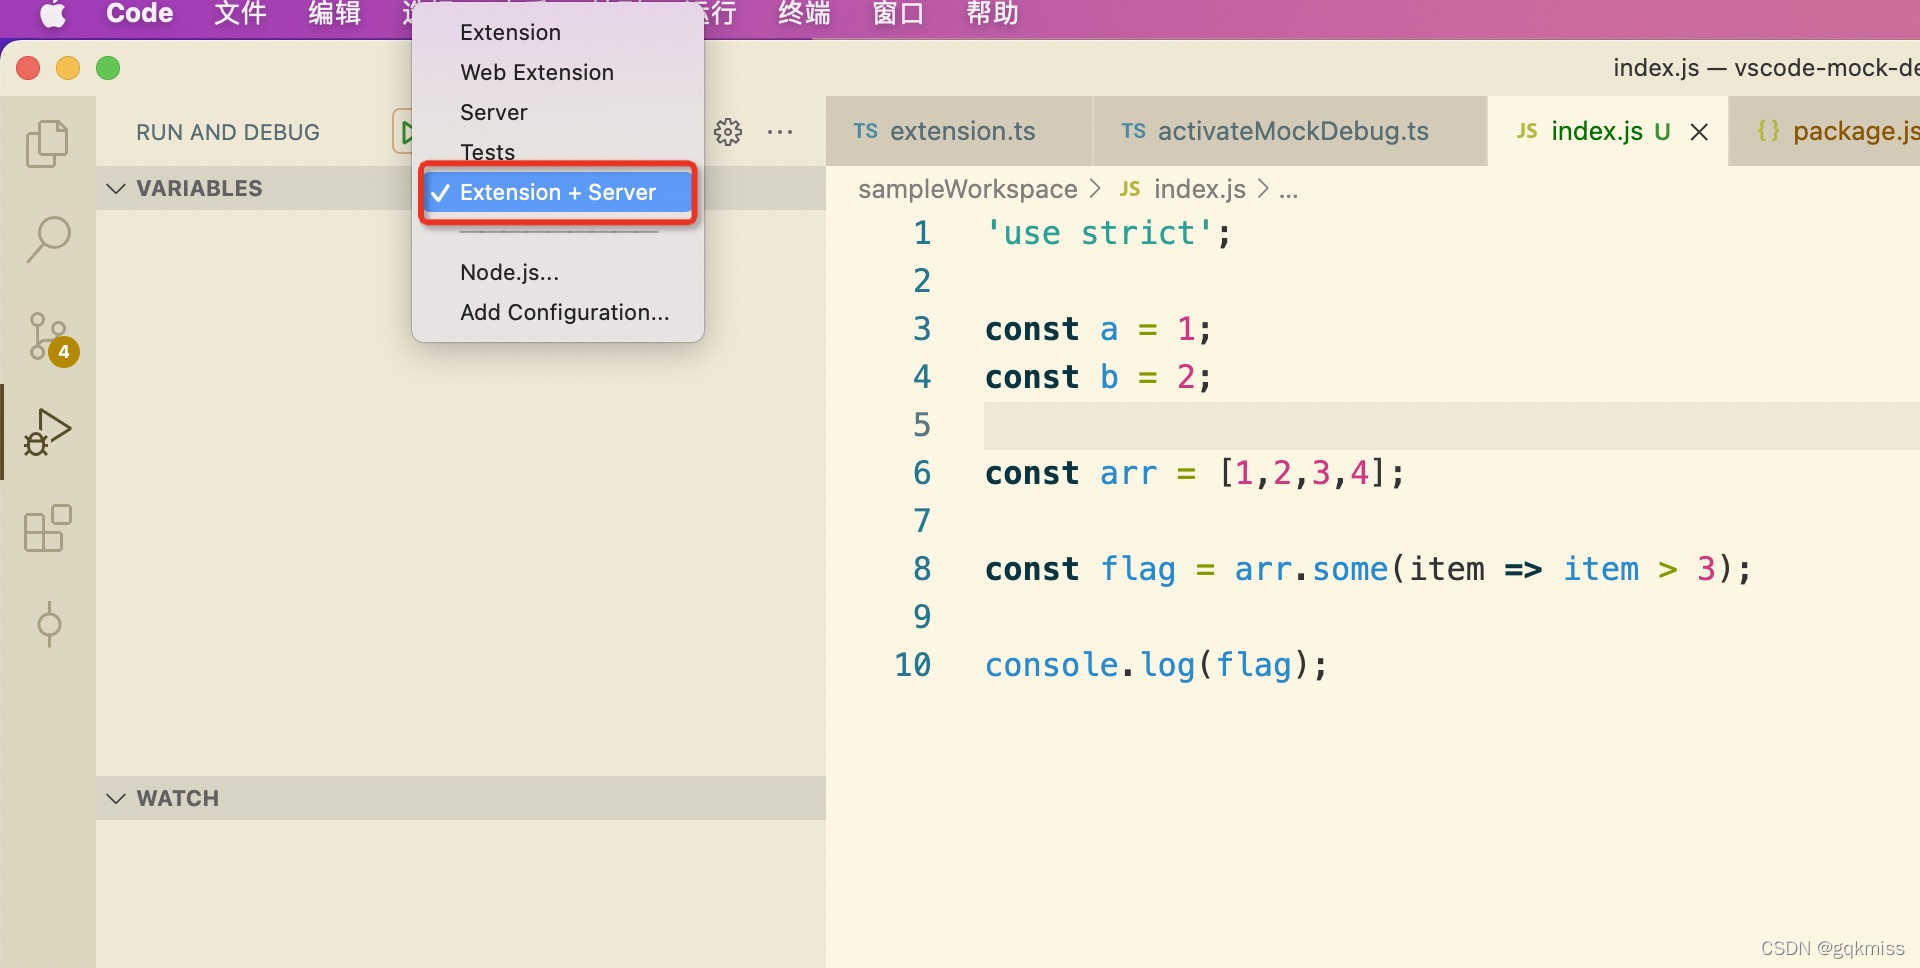Screen dimensions: 1920x968
Task: Open the 帮助 menu in the menu bar
Action: pyautogui.click(x=992, y=14)
